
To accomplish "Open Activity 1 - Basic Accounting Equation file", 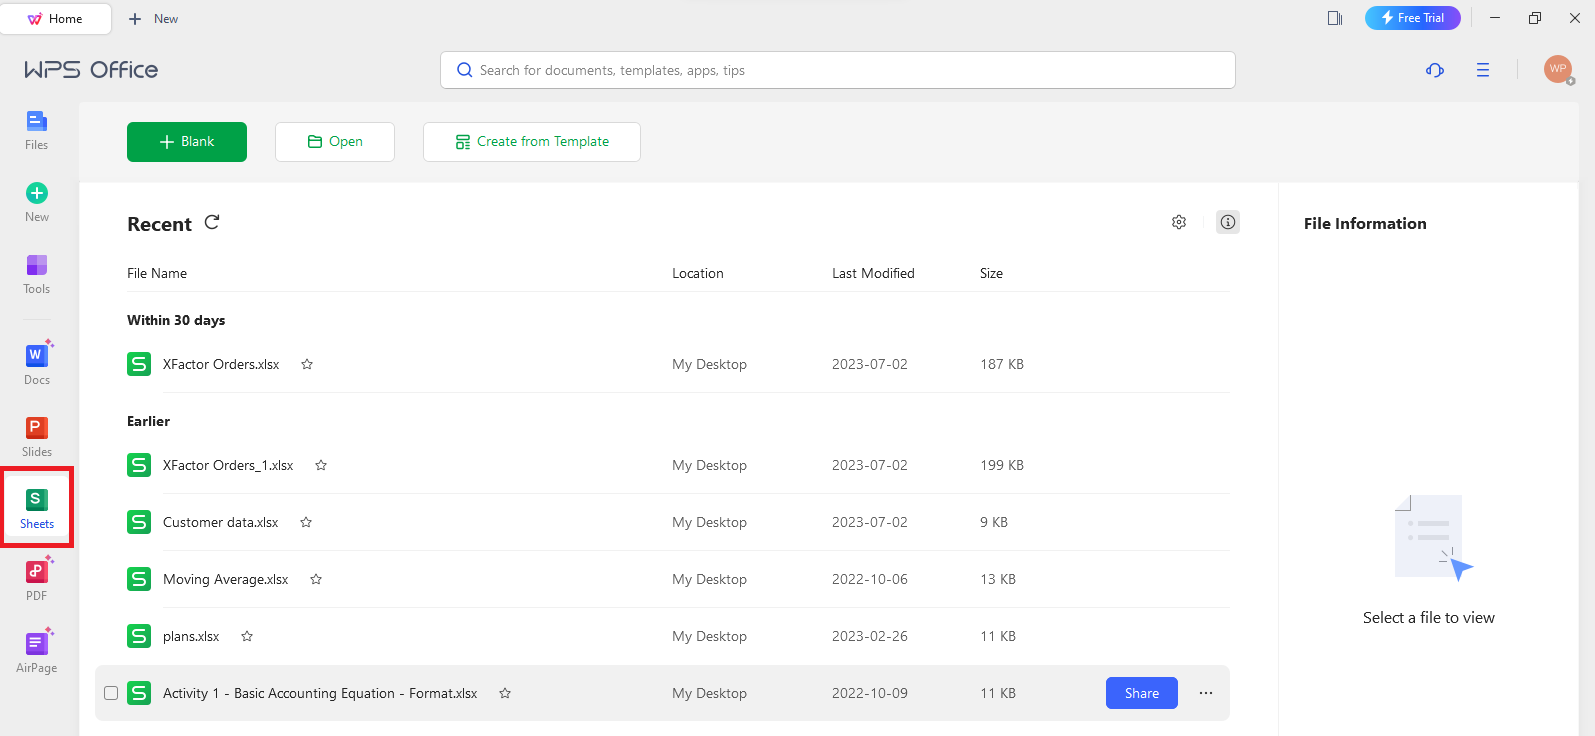I will [x=320, y=693].
